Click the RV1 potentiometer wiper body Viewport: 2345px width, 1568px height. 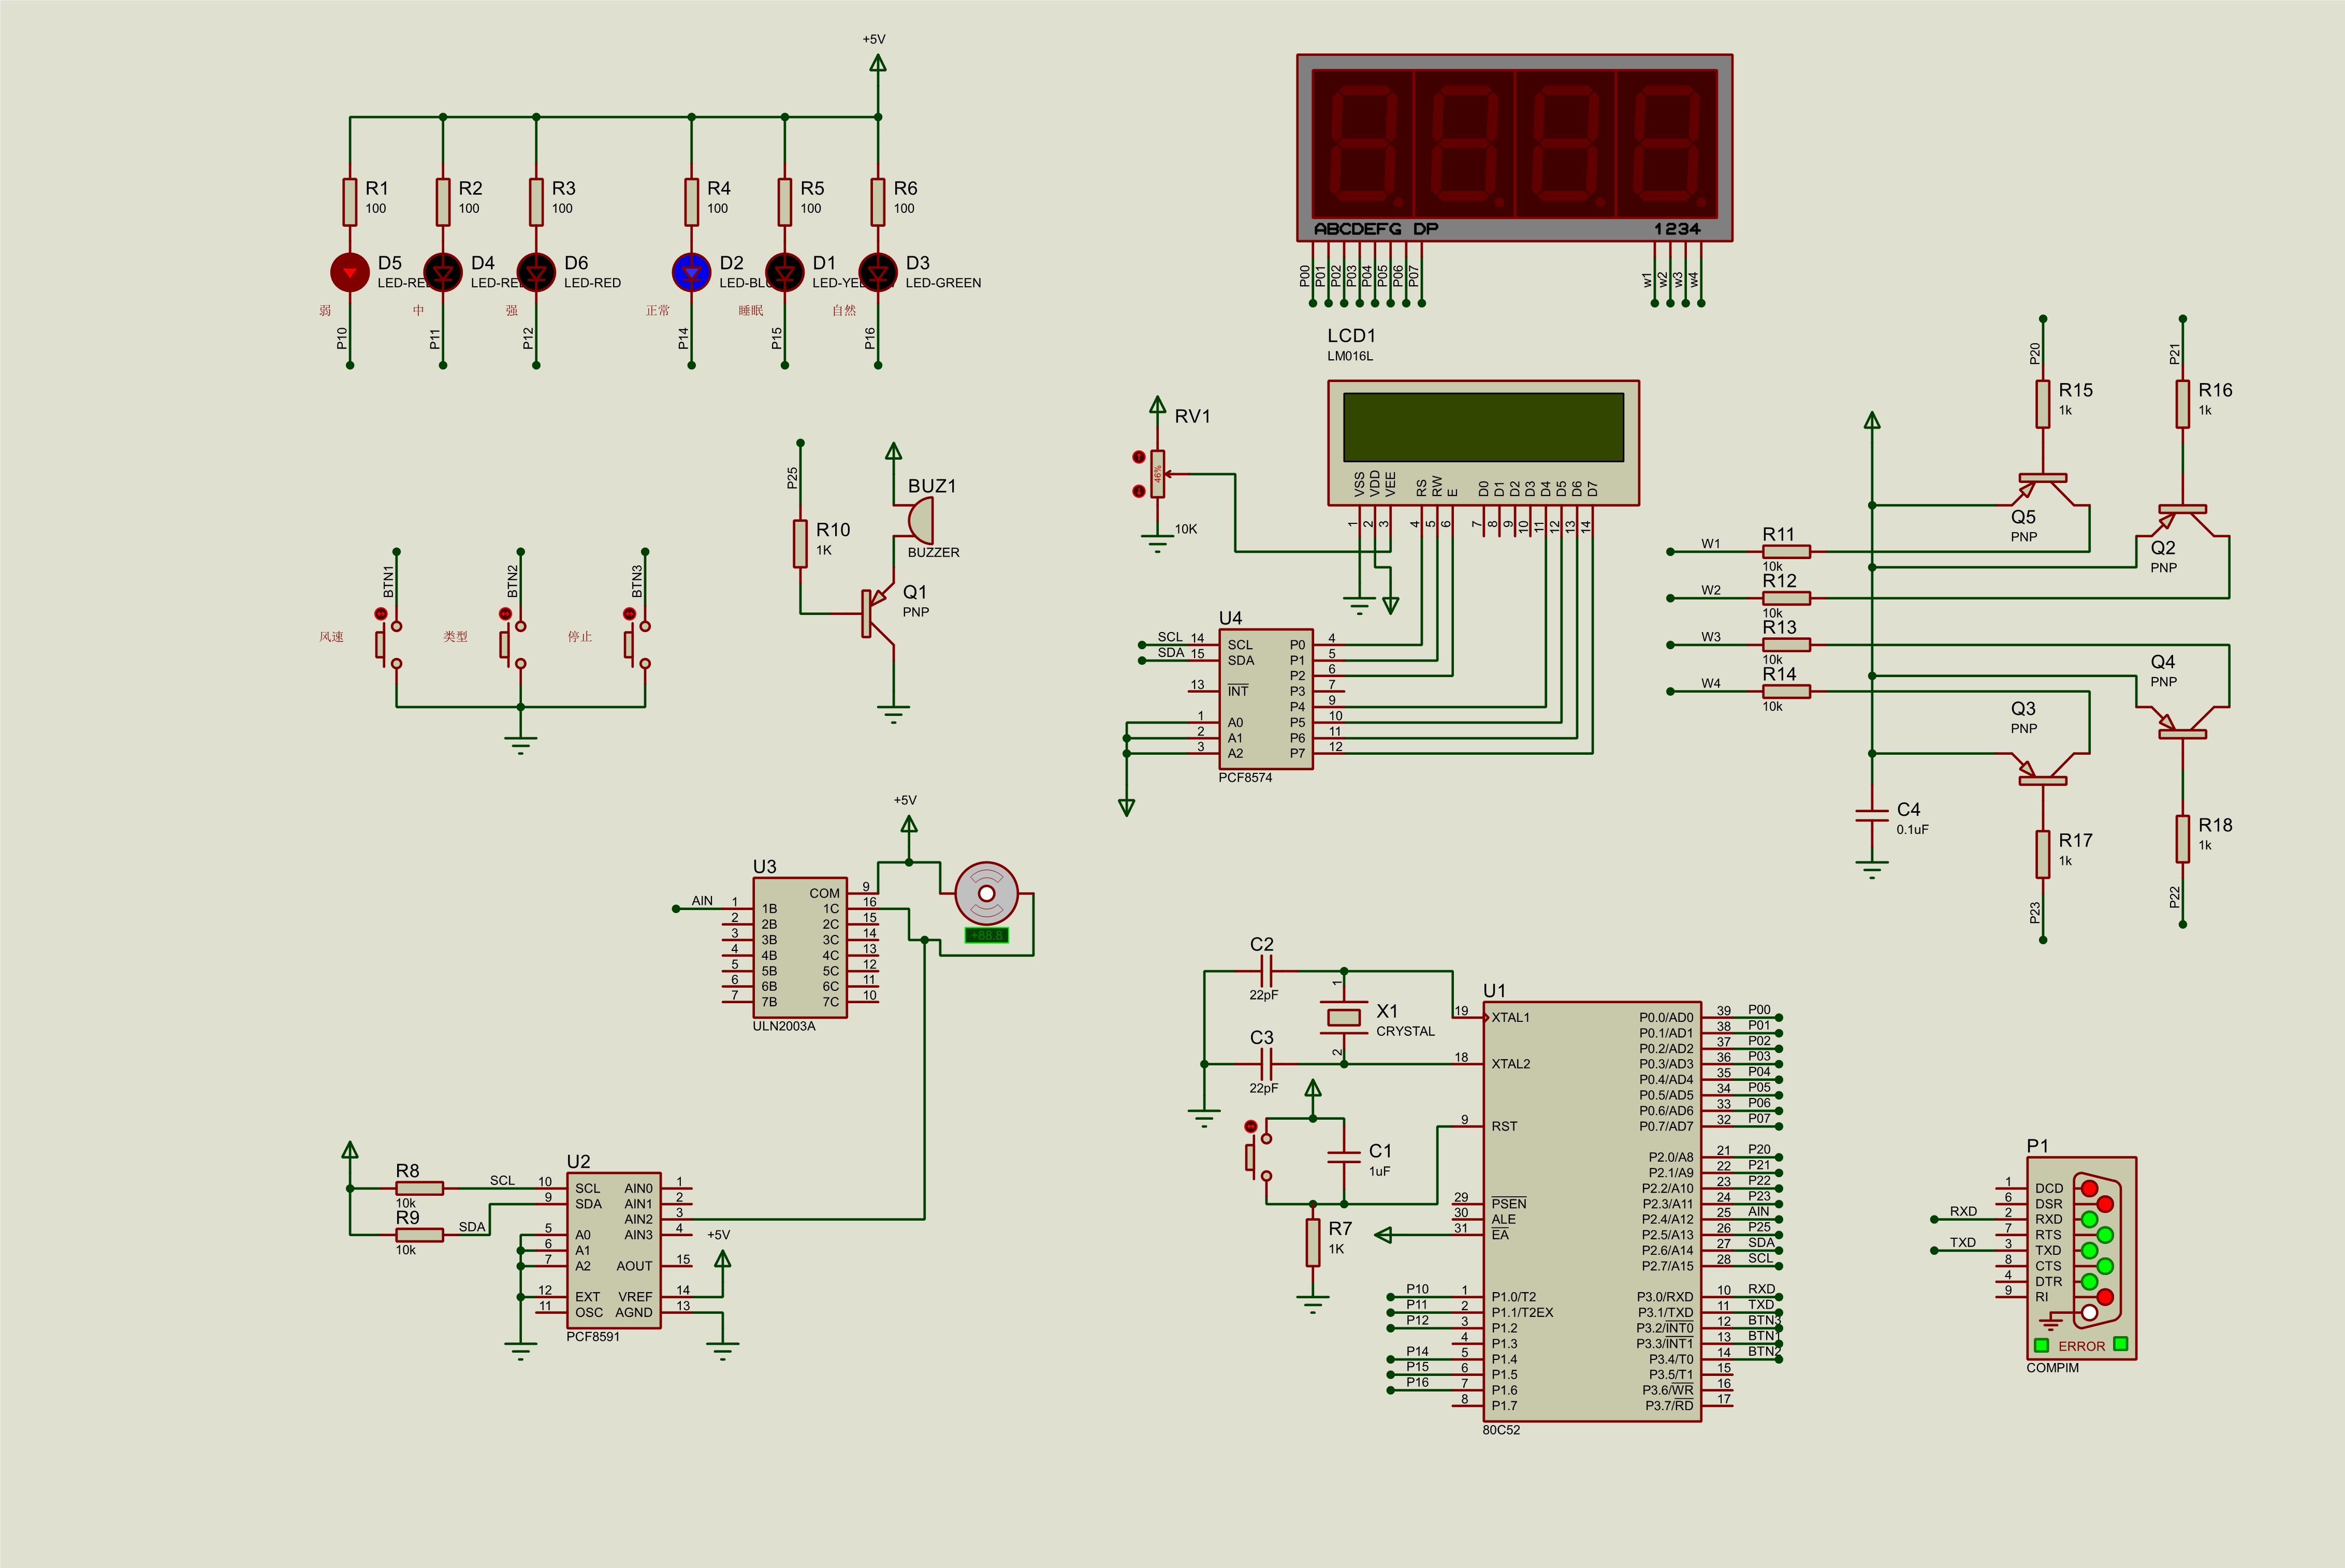point(1157,474)
